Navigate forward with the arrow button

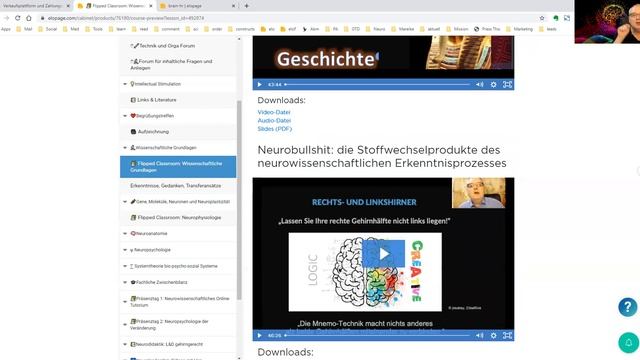[x=7, y=18]
